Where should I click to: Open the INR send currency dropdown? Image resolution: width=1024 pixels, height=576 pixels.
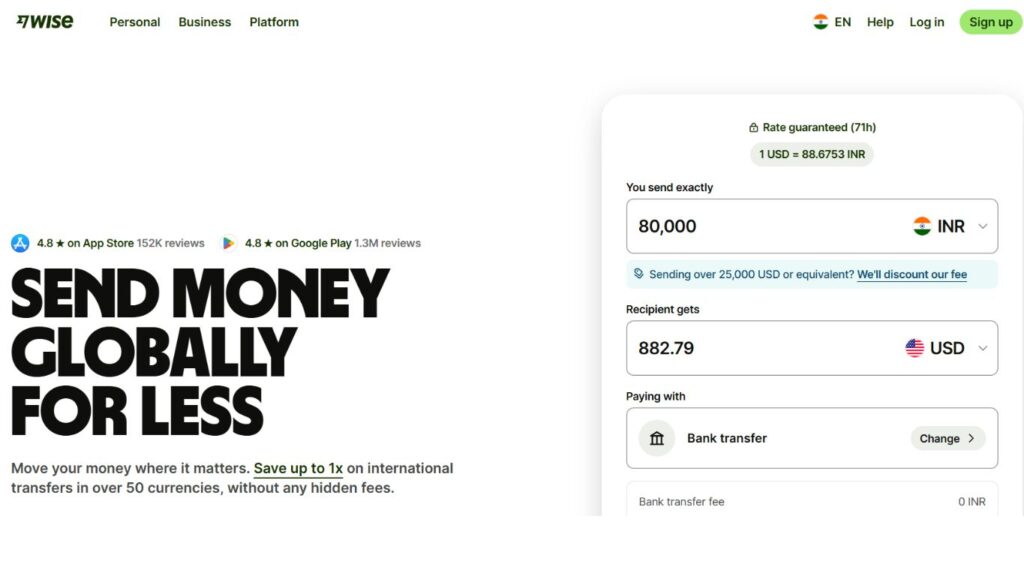[950, 226]
